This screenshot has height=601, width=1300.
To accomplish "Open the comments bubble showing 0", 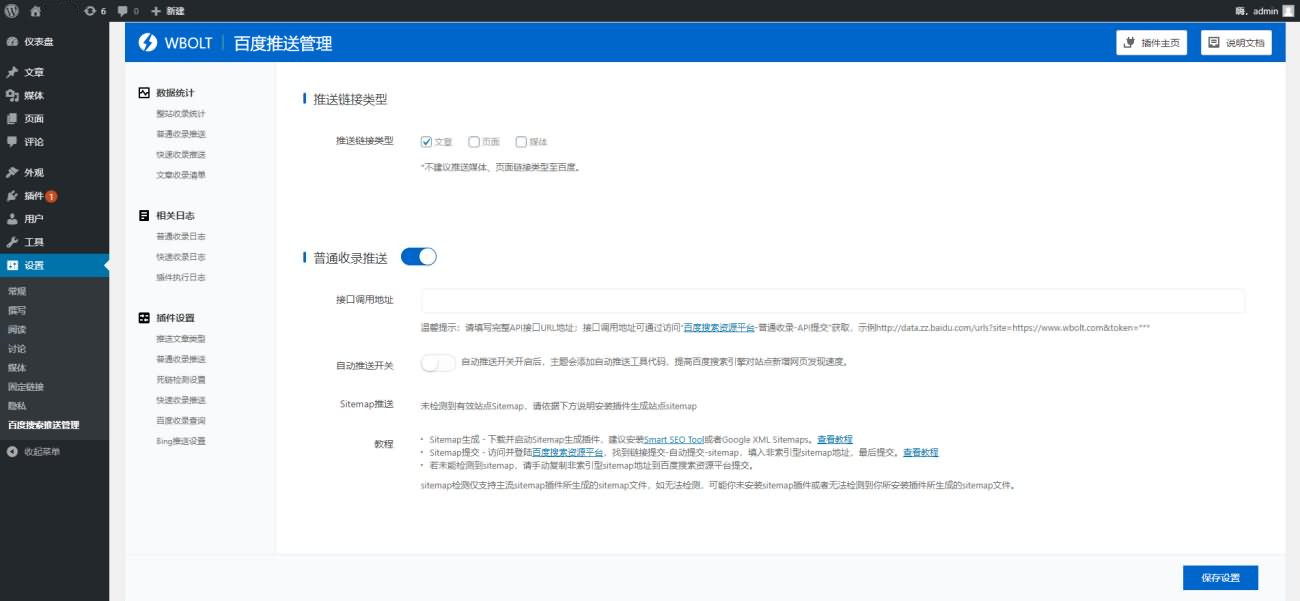I will coord(128,10).
